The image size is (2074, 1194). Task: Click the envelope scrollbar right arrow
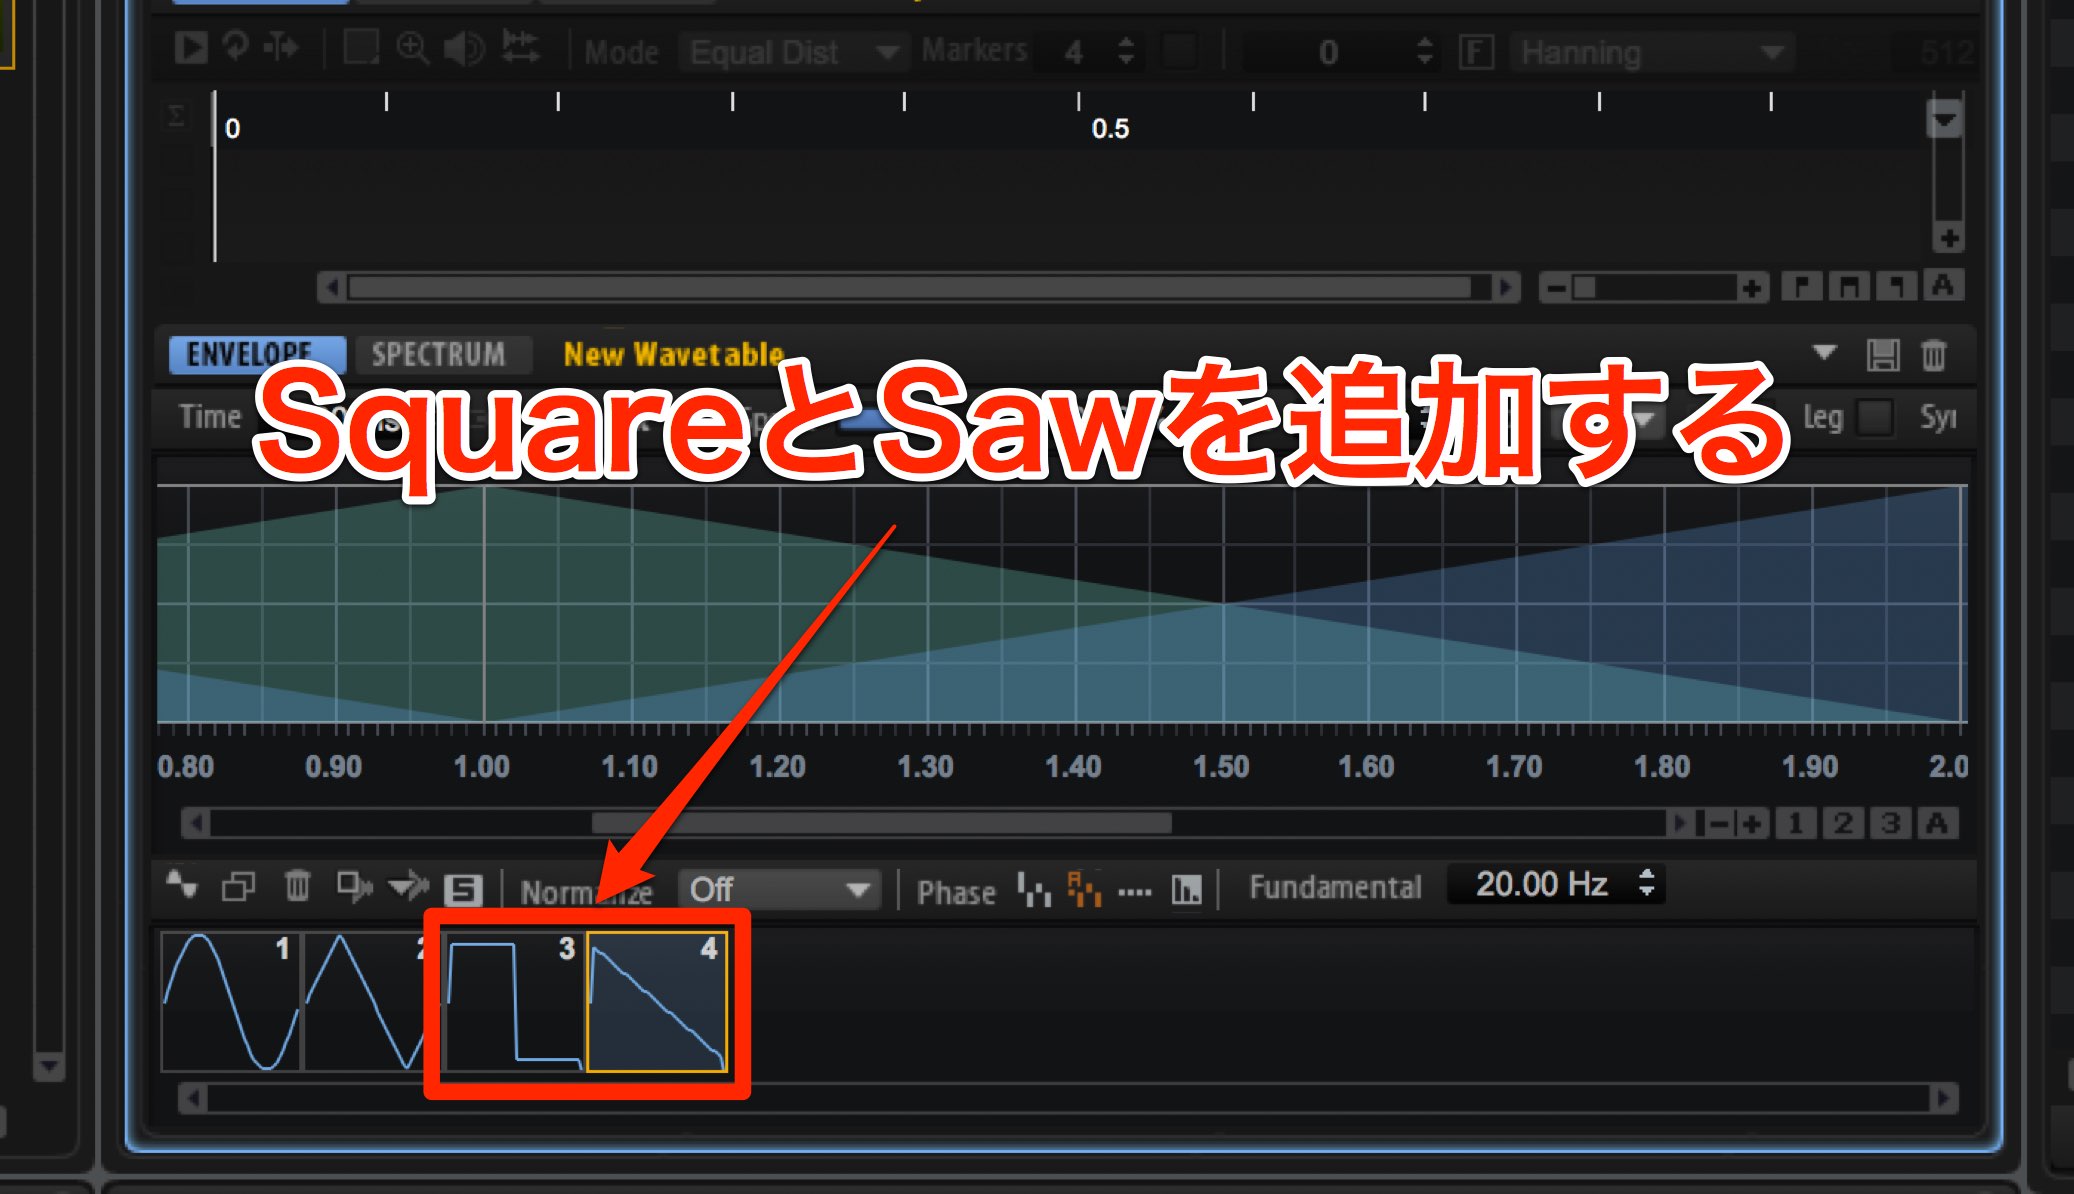pos(1680,823)
